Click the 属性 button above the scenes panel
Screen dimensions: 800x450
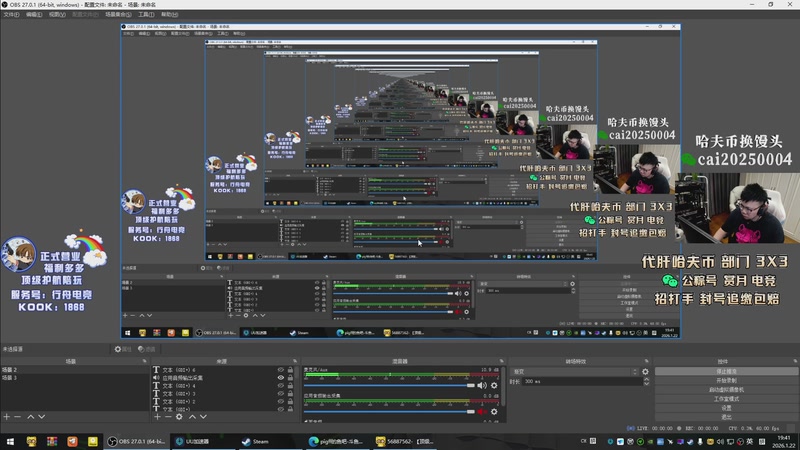(123, 349)
